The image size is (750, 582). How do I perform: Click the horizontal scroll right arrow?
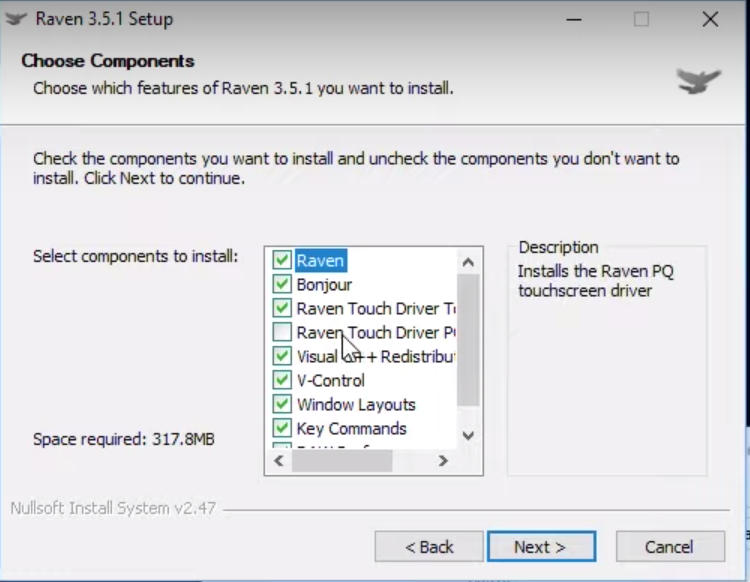pyautogui.click(x=443, y=461)
